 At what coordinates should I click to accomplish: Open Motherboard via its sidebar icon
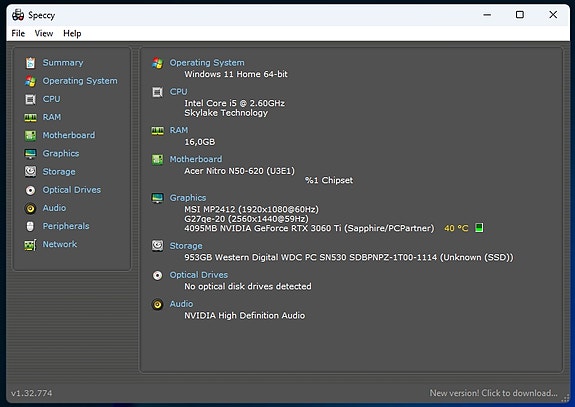coord(30,136)
